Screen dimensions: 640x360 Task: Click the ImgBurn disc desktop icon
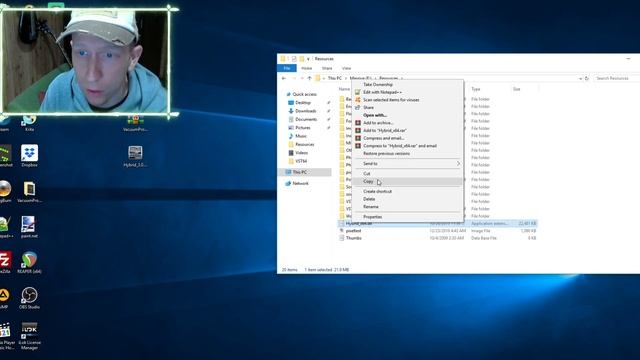pos(5,191)
